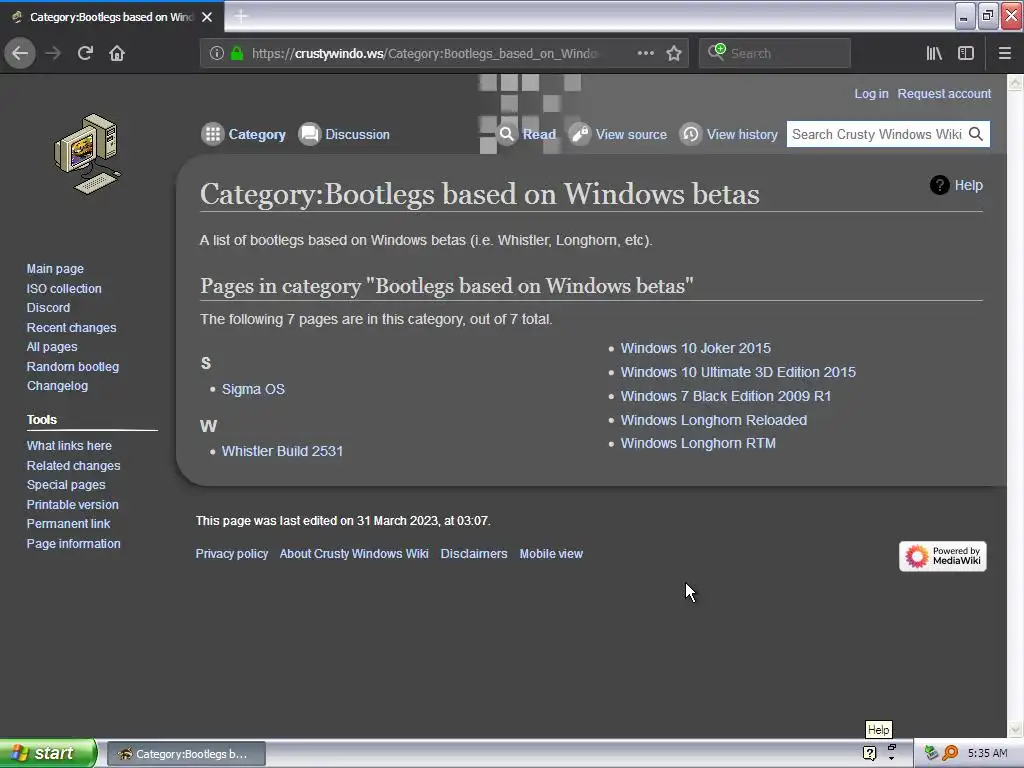This screenshot has height=768, width=1024.
Task: Open the Changelog link
Action: 57,385
